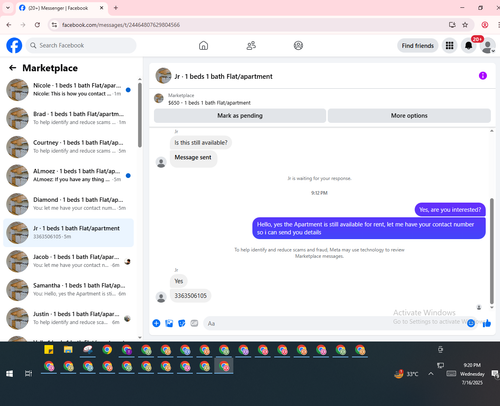Viewport: 500px width, 406px height.
Task: Choose a GIF icon
Action: point(194,323)
